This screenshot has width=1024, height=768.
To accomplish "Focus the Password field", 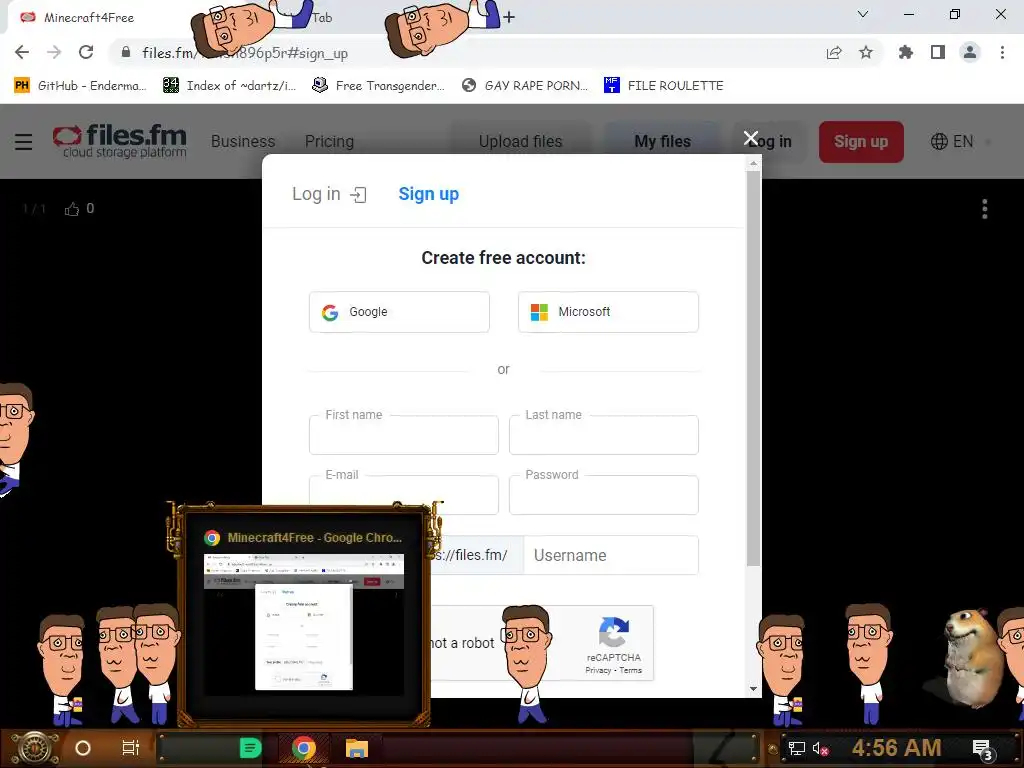I will point(603,495).
